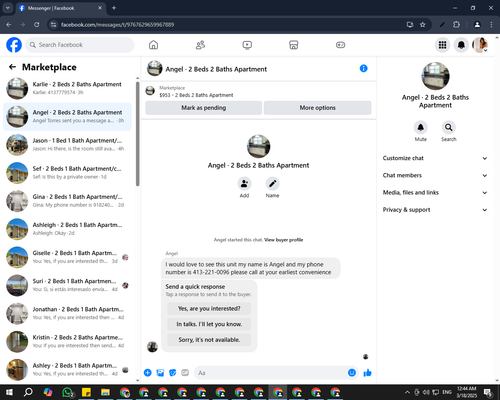
Task: Expand Customize chat section
Action: tap(435, 158)
